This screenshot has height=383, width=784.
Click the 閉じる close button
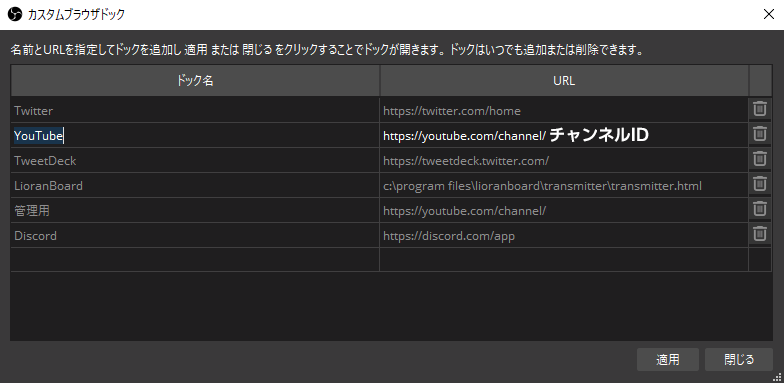(x=739, y=360)
